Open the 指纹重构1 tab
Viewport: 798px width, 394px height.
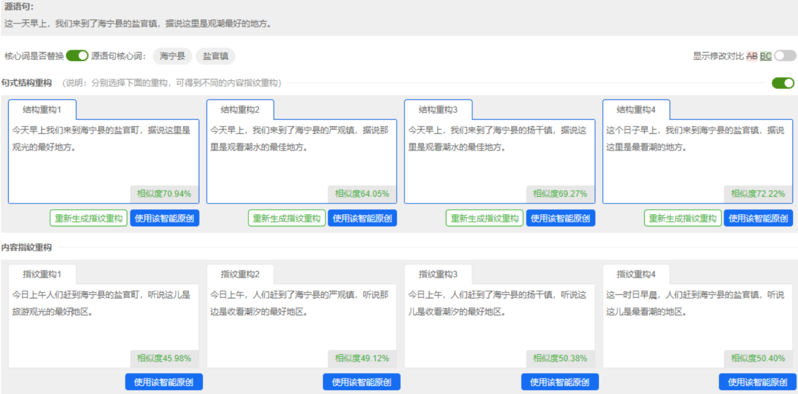pos(42,274)
